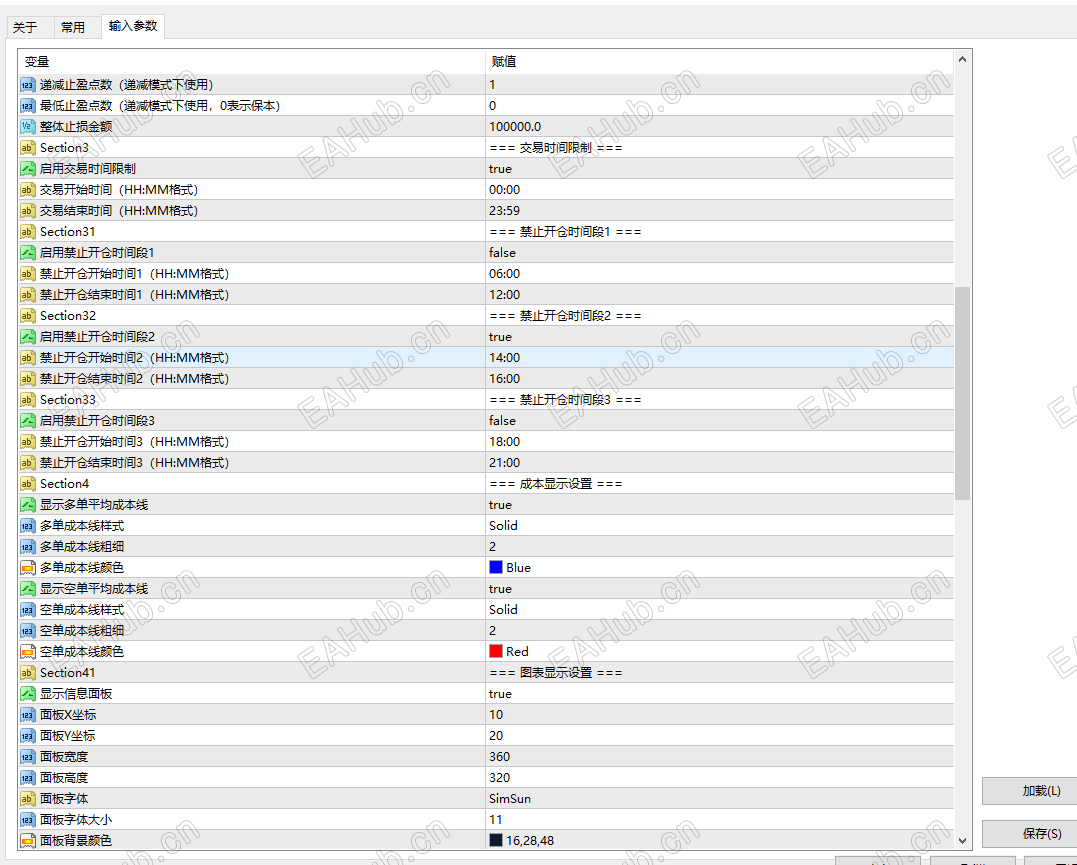Click the scrollbar down arrow
The image size is (1077, 865).
[962, 841]
